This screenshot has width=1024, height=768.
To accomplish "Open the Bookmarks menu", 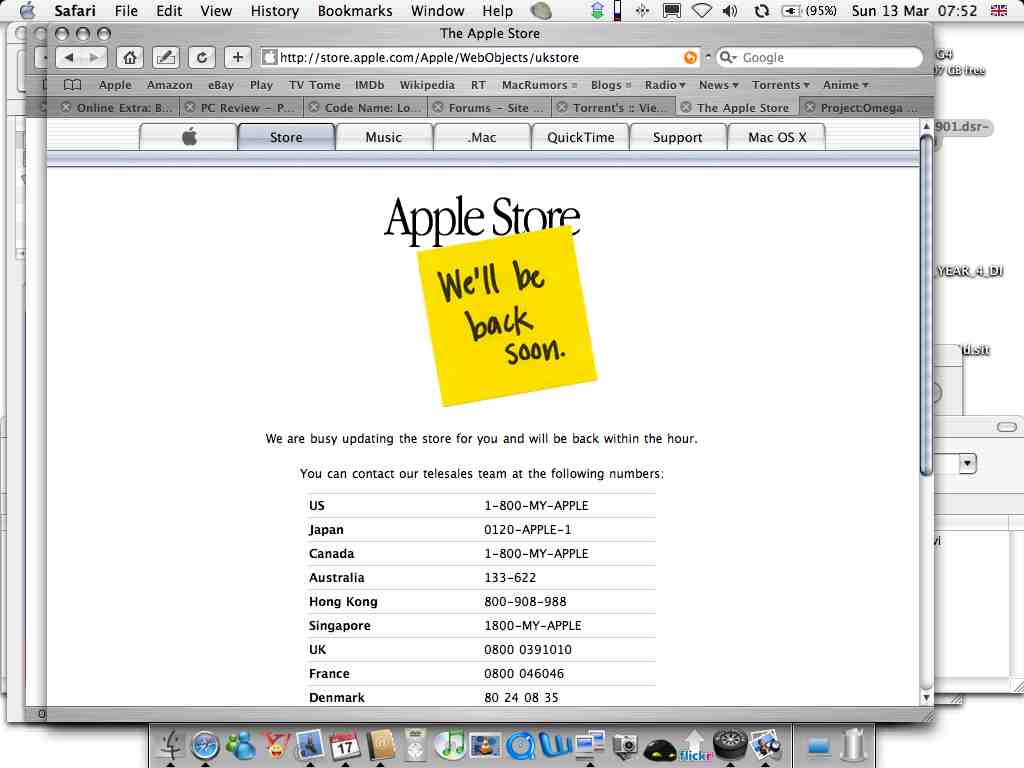I will 355,10.
